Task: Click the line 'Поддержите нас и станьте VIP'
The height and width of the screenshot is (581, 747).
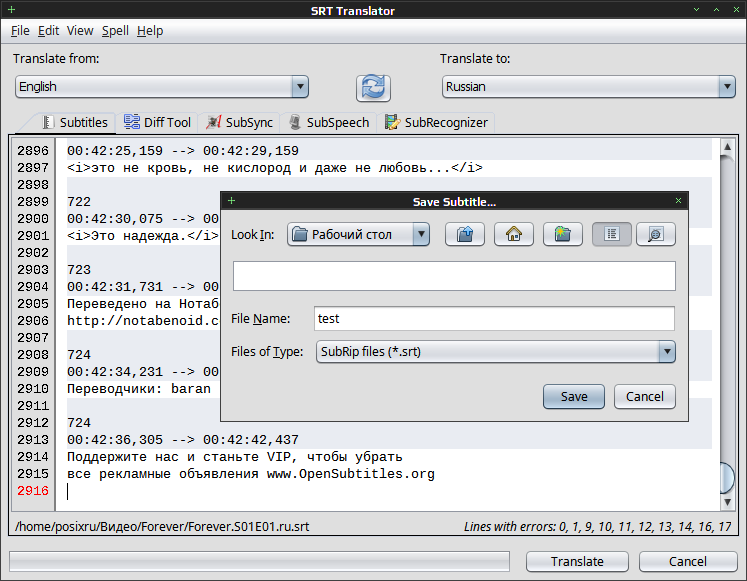Action: [x=234, y=457]
